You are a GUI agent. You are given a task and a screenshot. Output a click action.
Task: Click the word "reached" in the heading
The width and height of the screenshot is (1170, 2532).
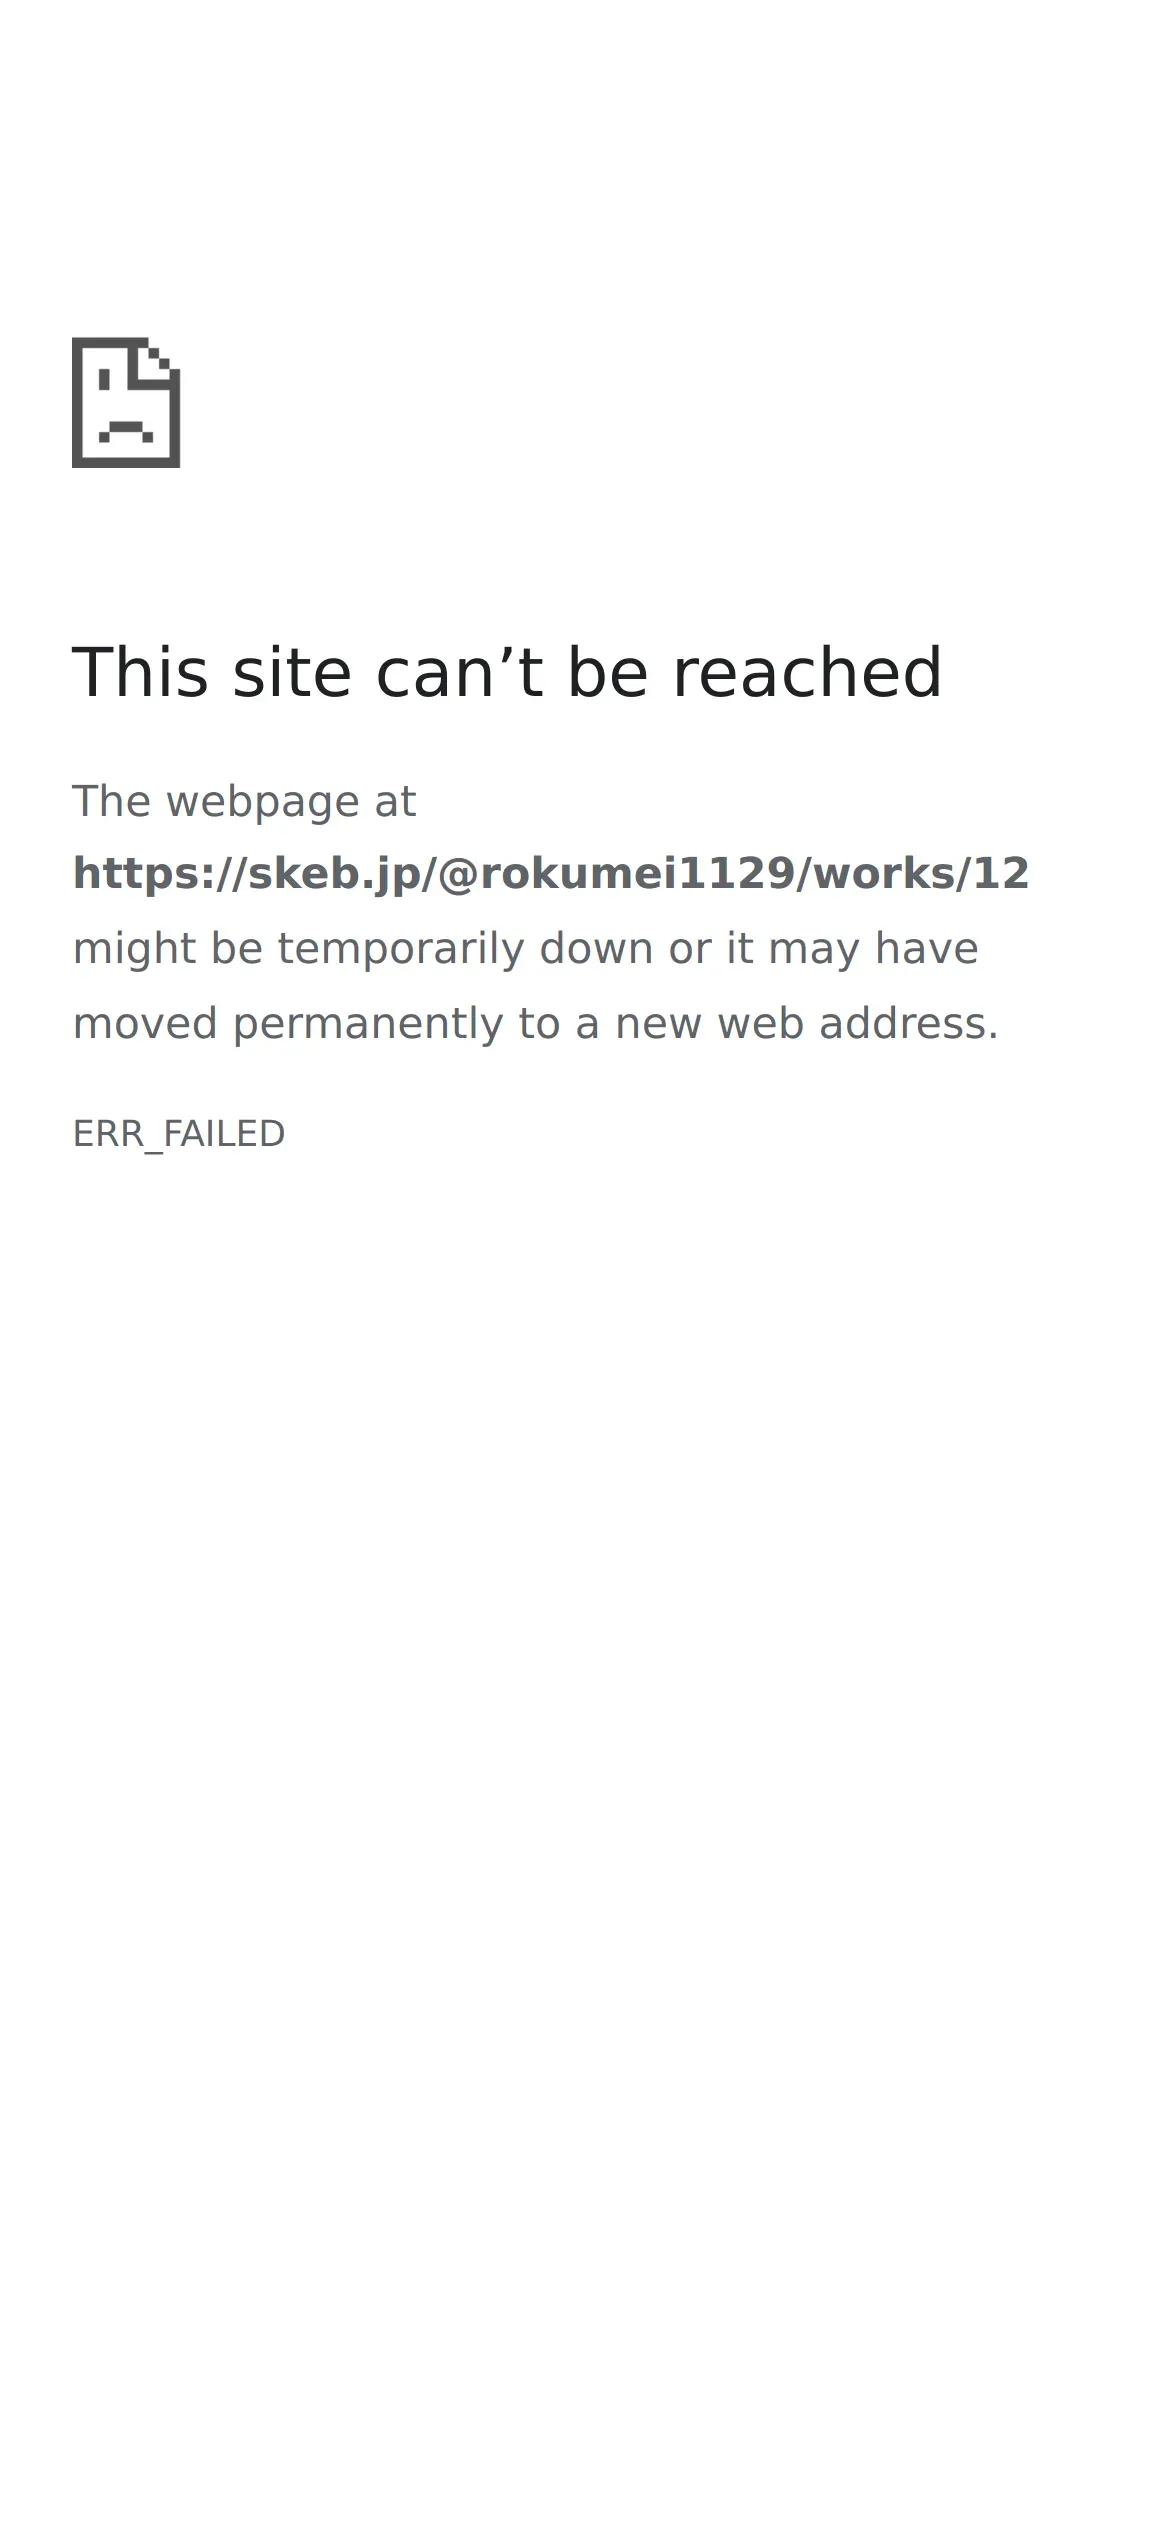pos(807,672)
